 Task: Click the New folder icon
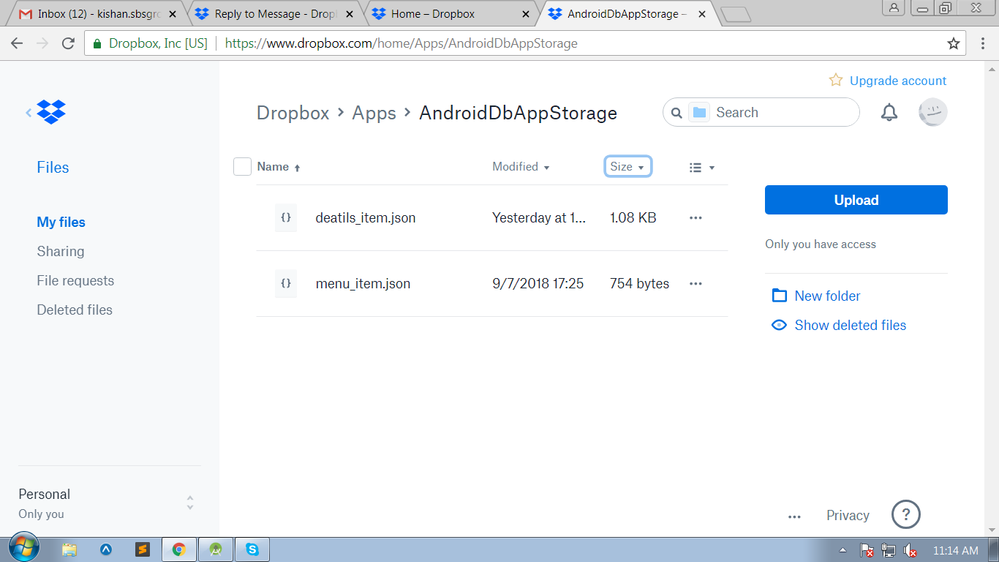[779, 296]
